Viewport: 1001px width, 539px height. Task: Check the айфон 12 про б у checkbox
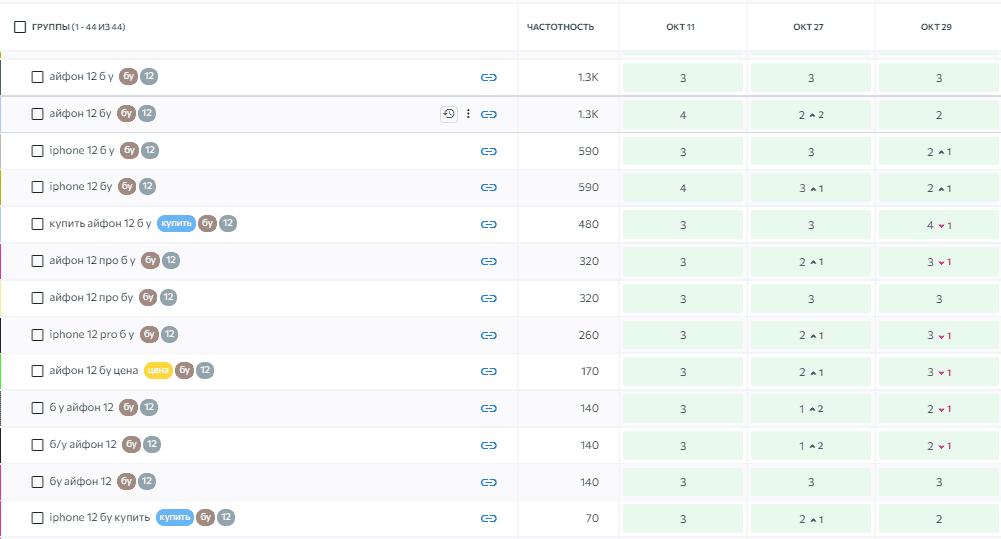(x=38, y=261)
